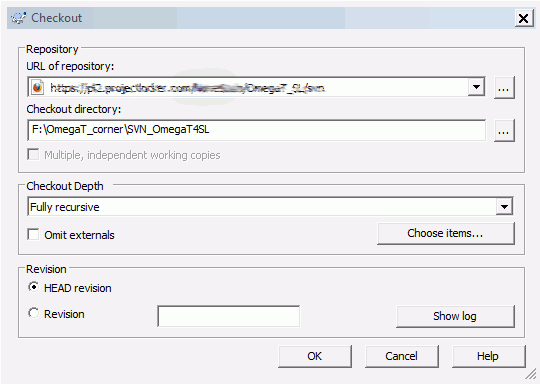Click the Firefox icon in URL field
540x384 pixels.
coord(38,87)
